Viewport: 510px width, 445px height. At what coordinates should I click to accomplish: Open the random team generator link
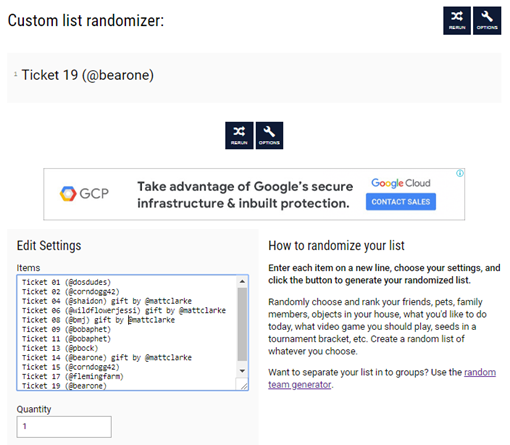point(382,378)
